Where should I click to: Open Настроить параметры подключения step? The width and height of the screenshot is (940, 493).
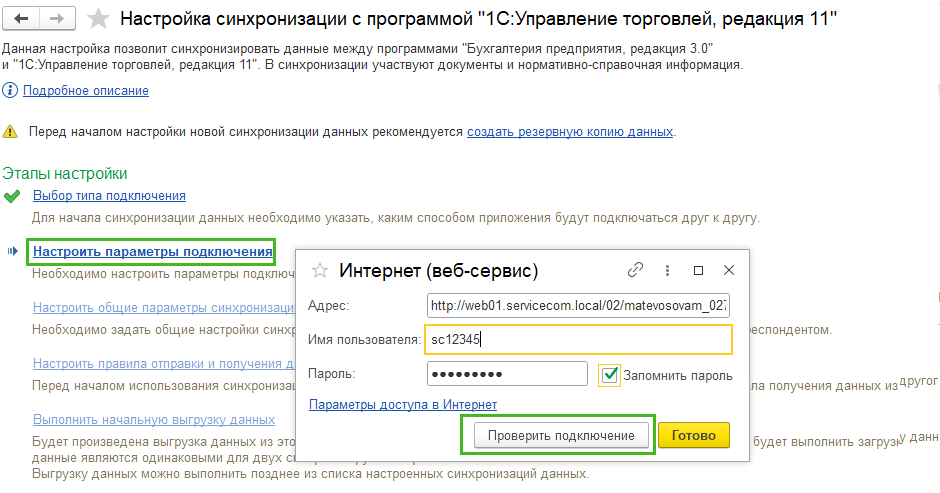153,251
